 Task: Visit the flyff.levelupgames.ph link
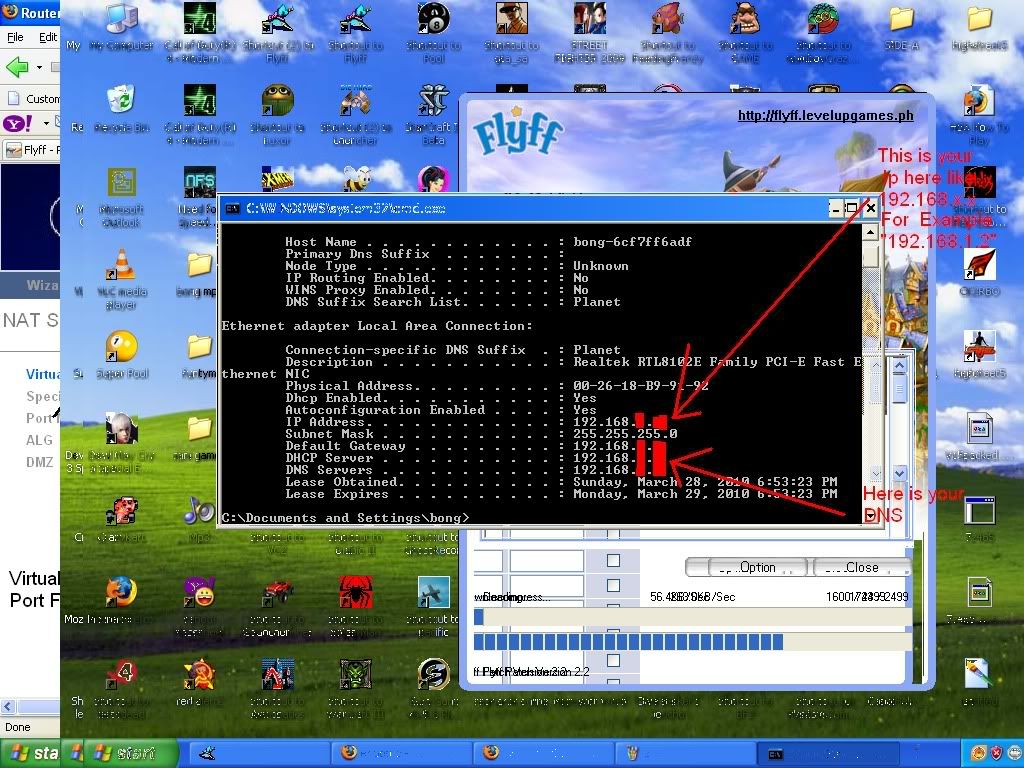(x=825, y=116)
